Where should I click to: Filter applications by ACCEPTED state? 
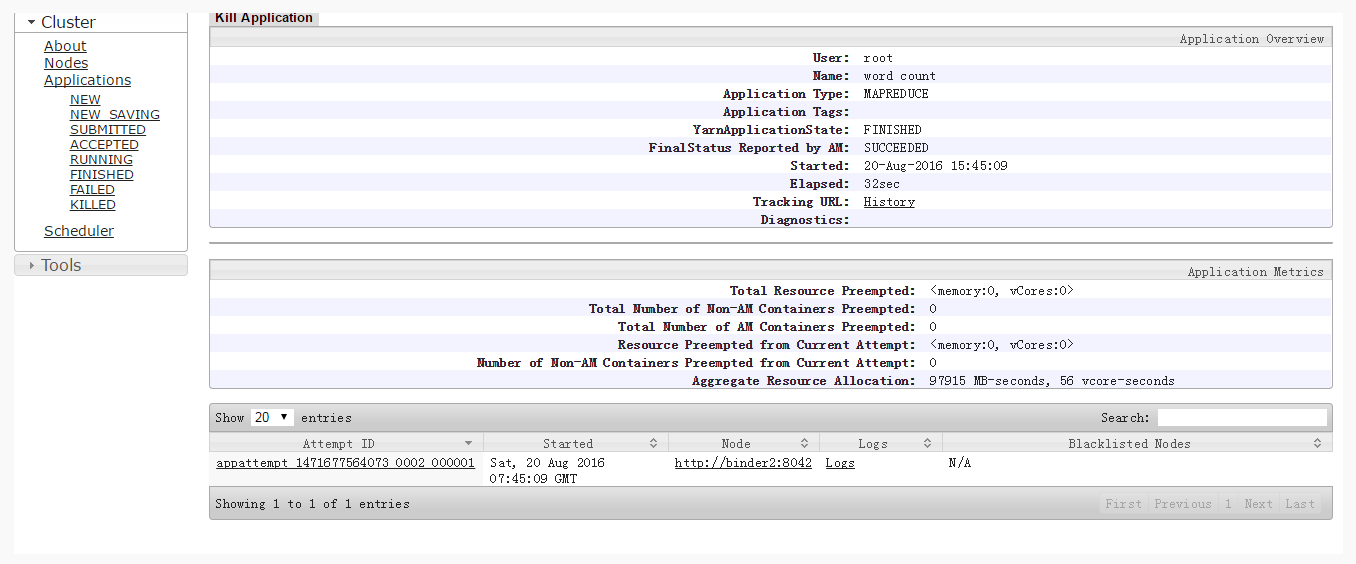104,145
